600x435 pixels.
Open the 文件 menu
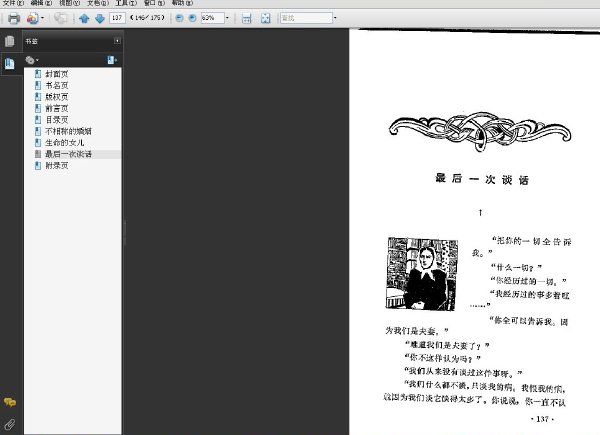pyautogui.click(x=13, y=3)
